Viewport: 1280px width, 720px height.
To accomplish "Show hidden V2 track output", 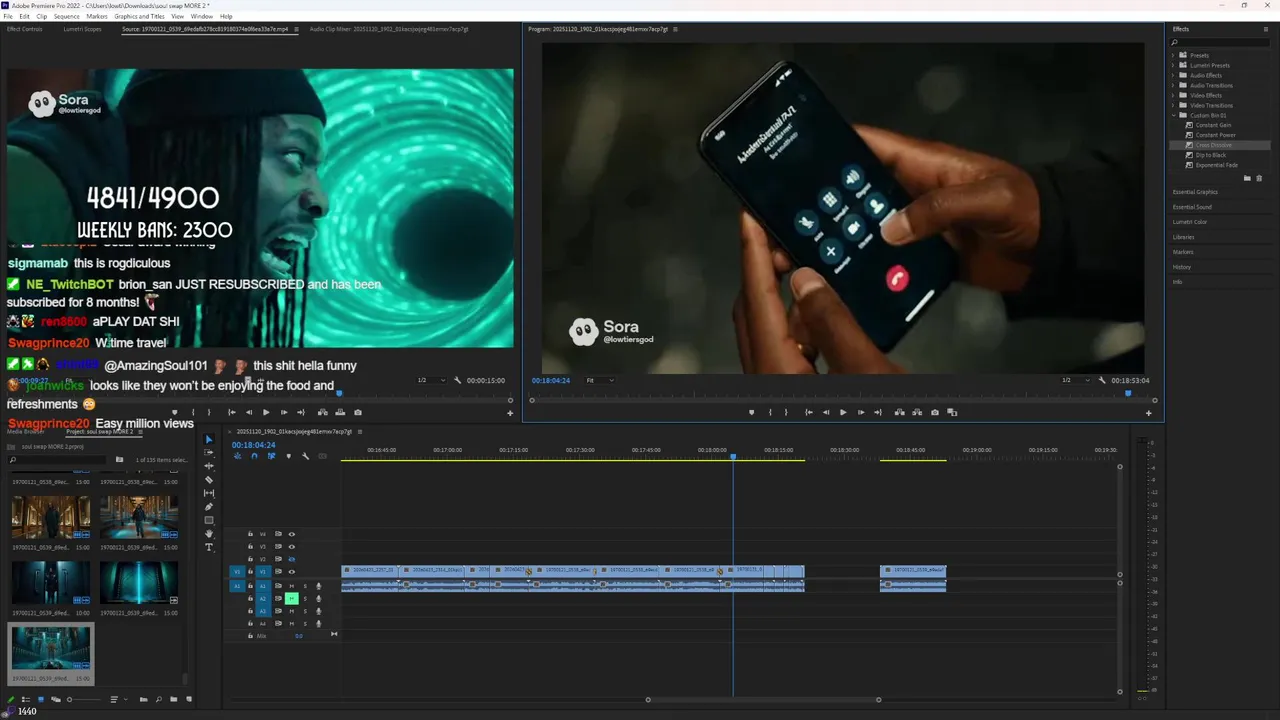I will click(292, 559).
